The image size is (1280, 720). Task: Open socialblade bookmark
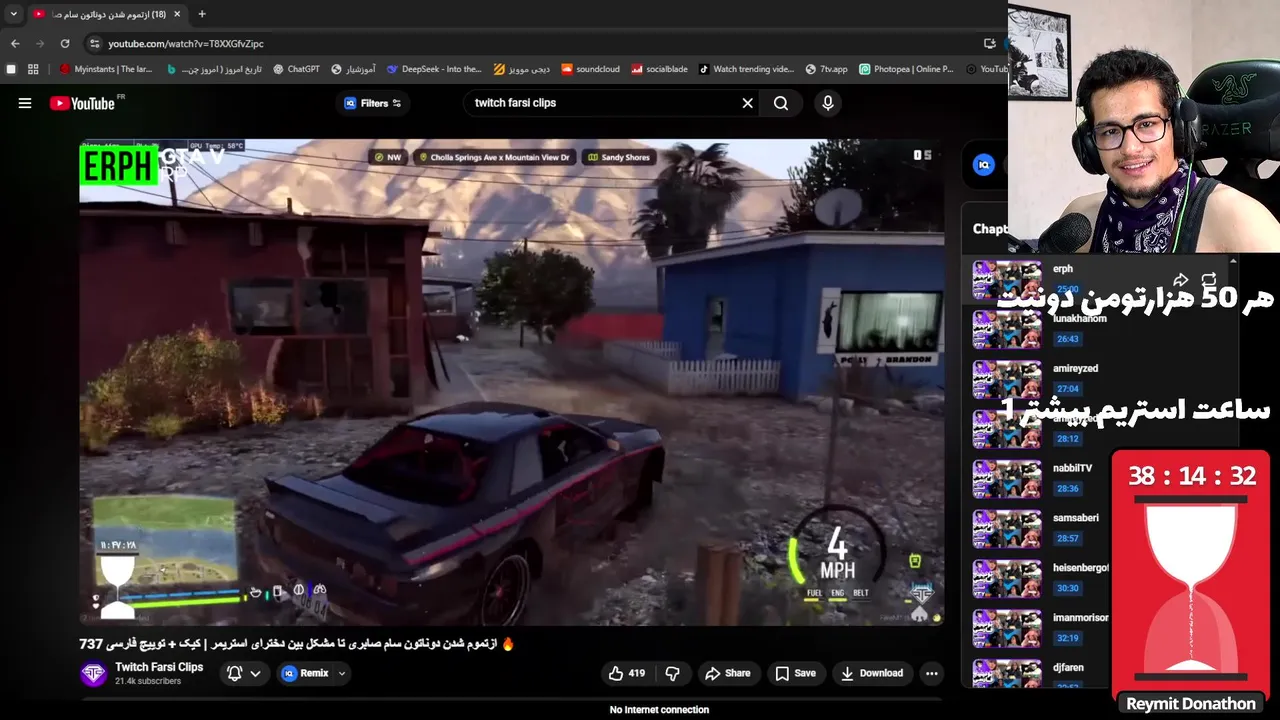click(x=659, y=69)
